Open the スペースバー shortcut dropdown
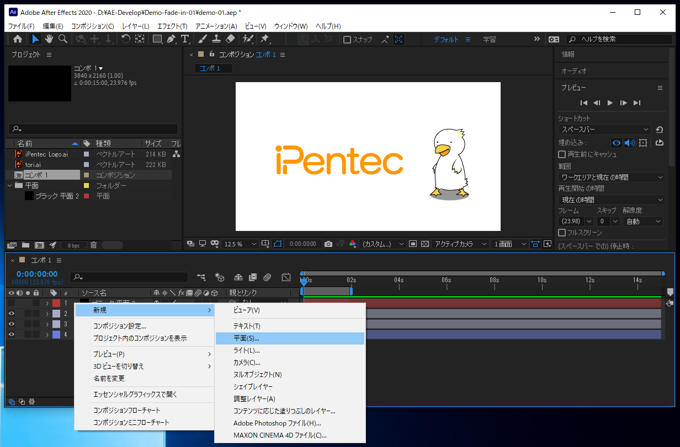Viewport: 680px width, 447px height. [604, 129]
